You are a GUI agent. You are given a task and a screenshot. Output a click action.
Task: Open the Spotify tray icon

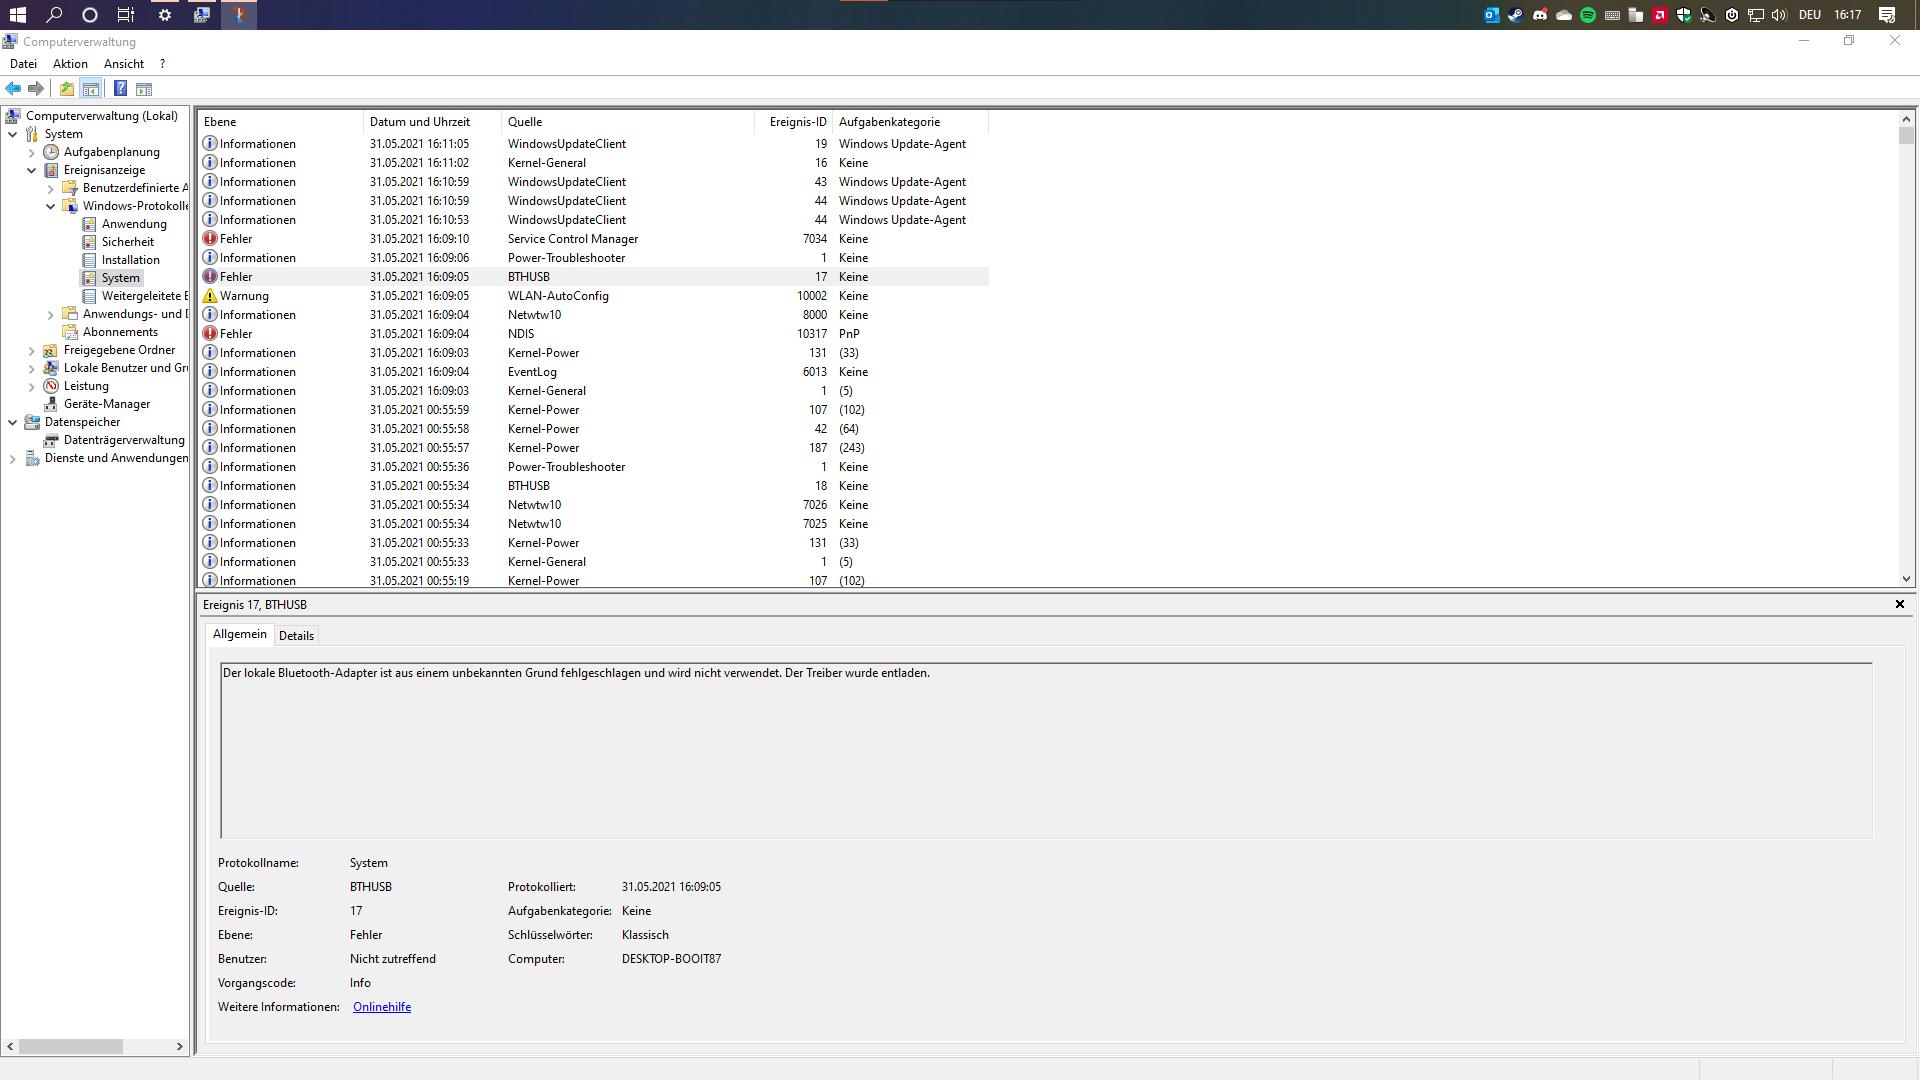(x=1588, y=15)
